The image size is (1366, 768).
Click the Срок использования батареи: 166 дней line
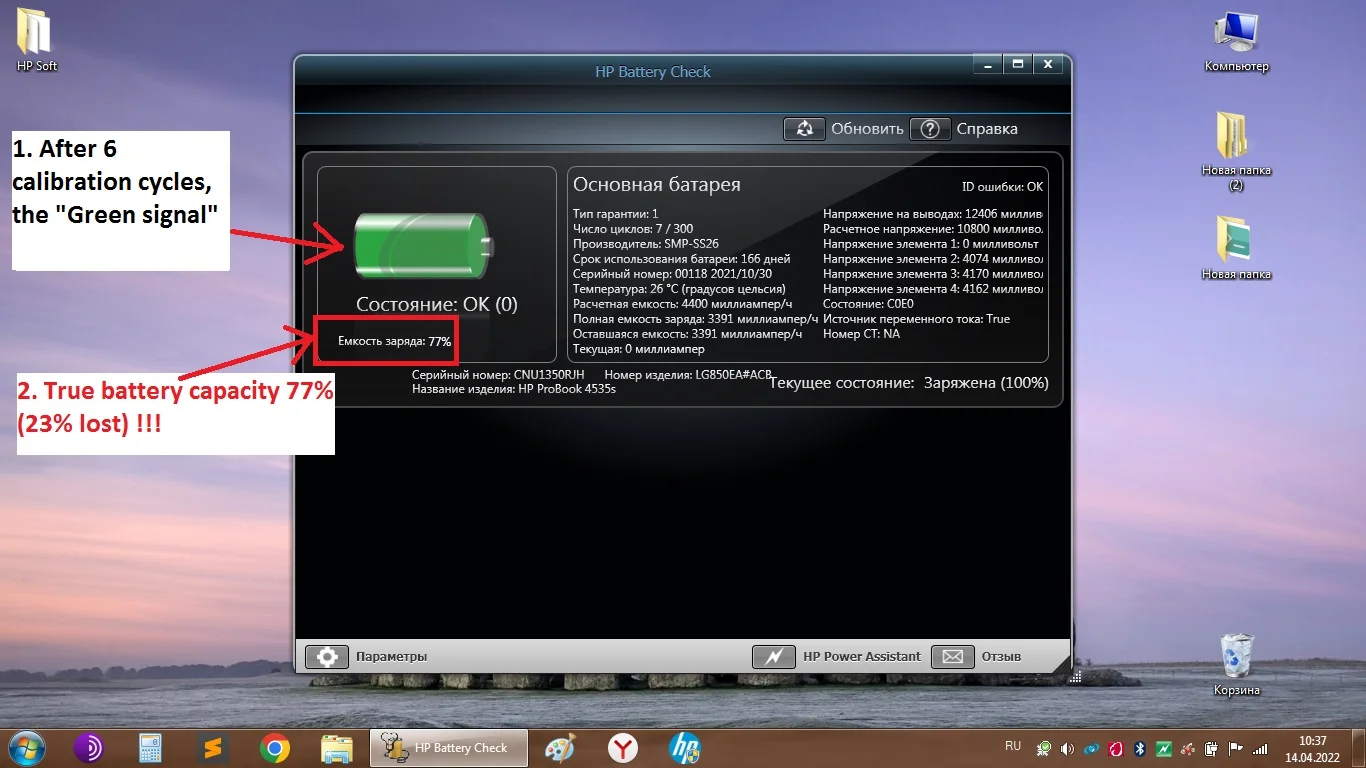[x=681, y=259]
